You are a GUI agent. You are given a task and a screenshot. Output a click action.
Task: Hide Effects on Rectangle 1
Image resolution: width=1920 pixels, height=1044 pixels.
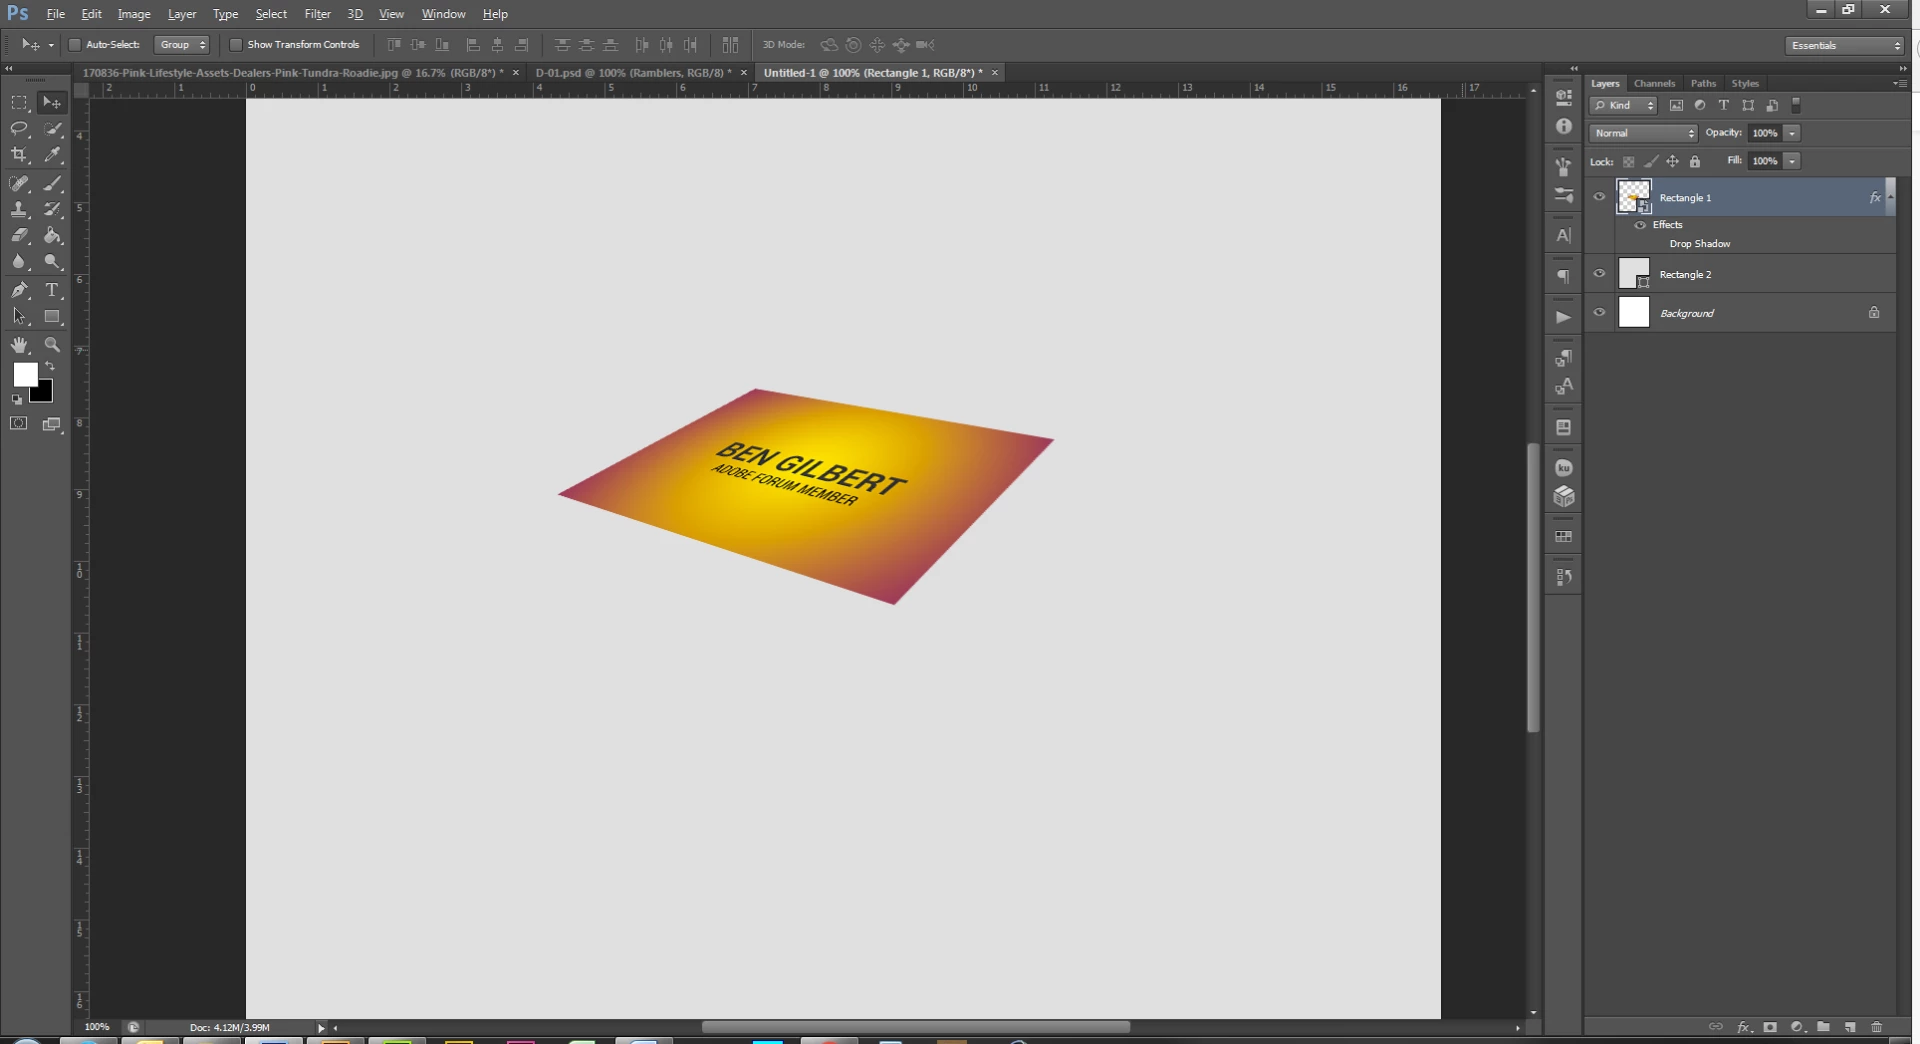tap(1640, 225)
